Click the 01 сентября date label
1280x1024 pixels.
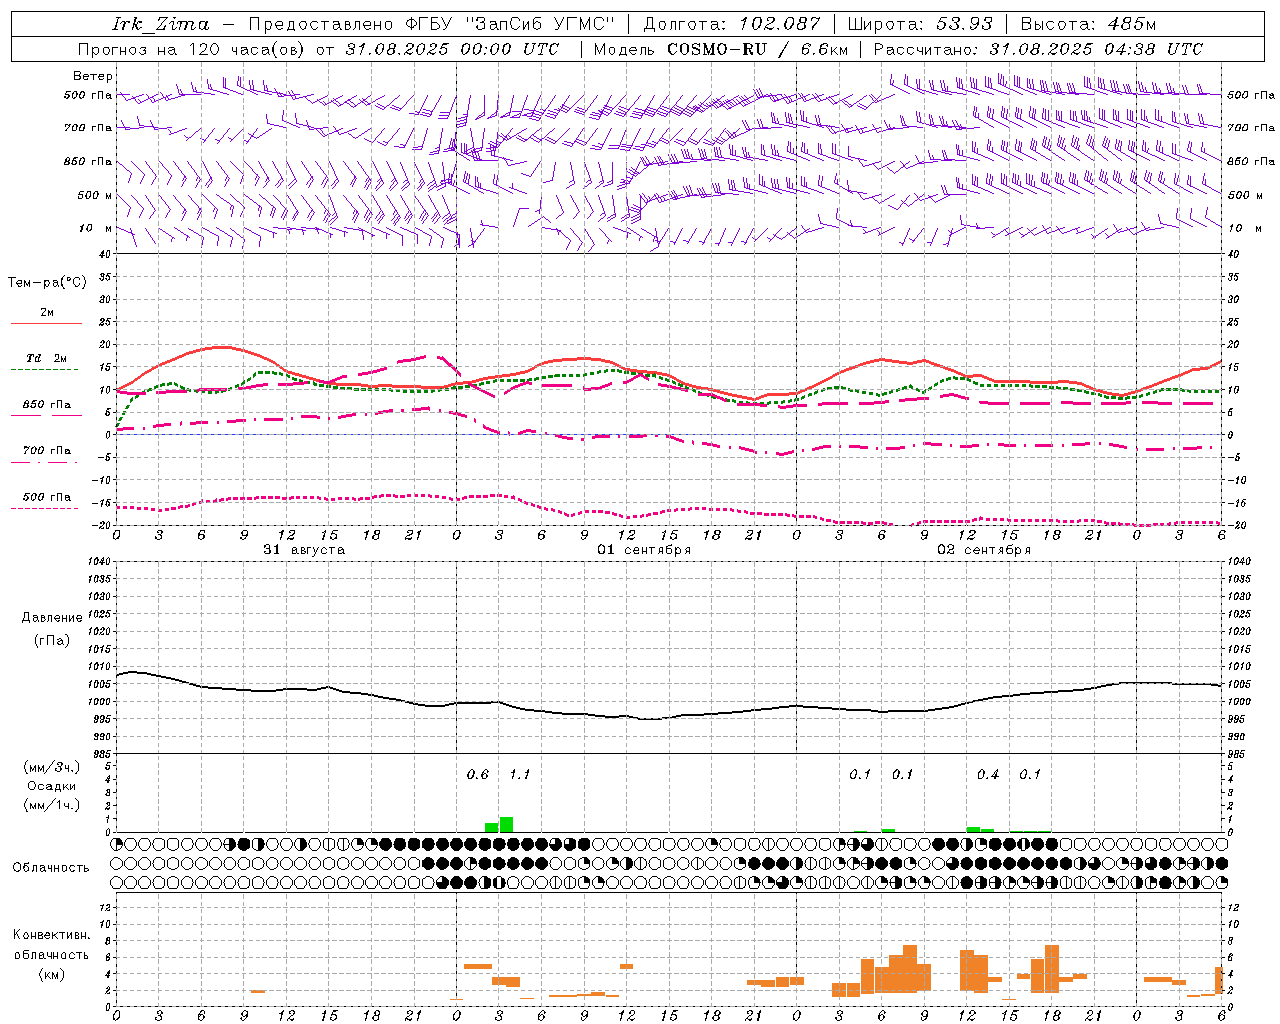pos(644,550)
